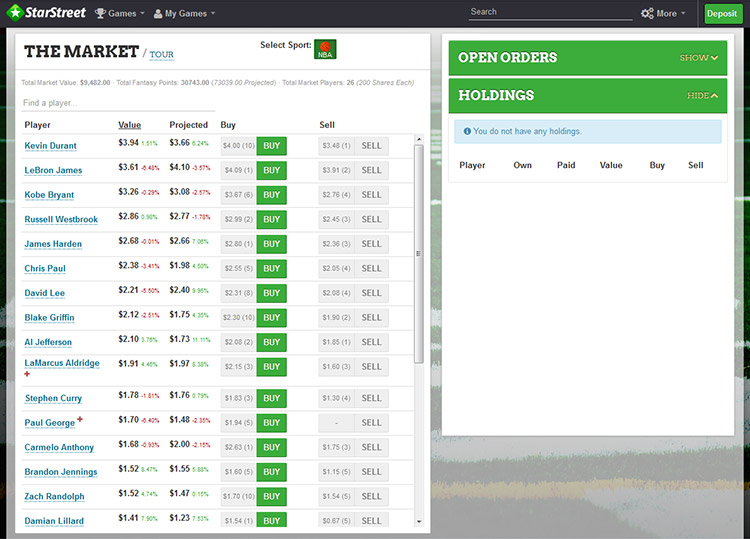This screenshot has height=539, width=750.
Task: Open the Games dropdown menu
Action: point(120,13)
